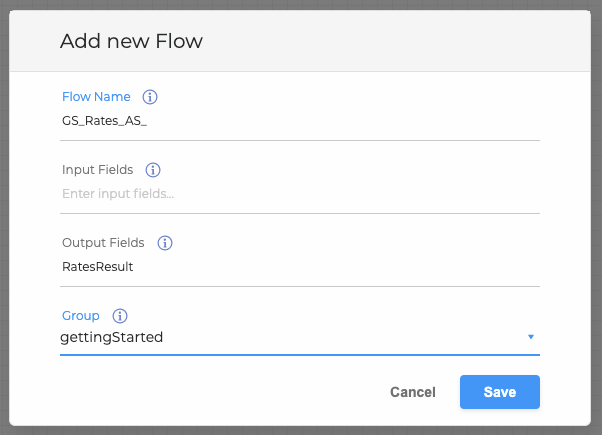The image size is (602, 435).
Task: Click the Output Fields label text
Action: [103, 243]
